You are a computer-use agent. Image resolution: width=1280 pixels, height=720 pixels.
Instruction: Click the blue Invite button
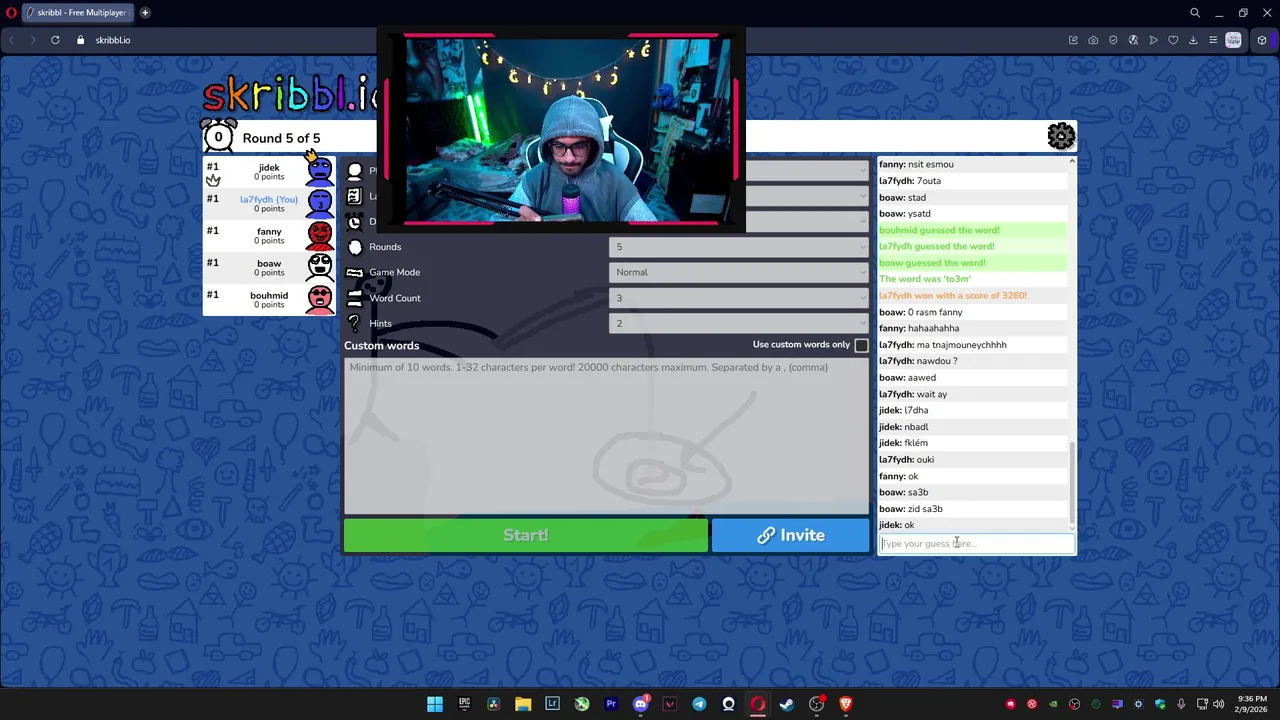(791, 535)
